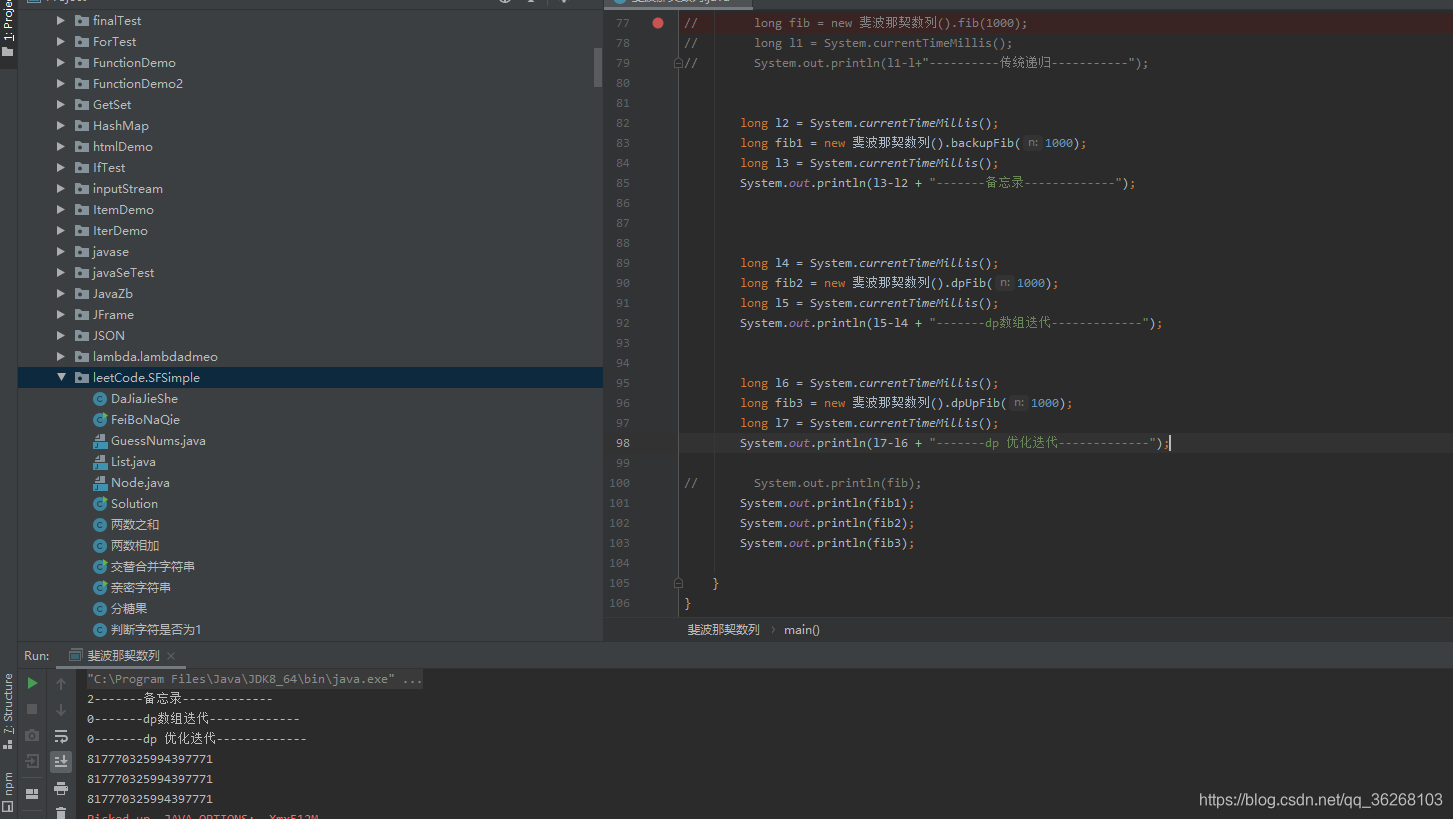The width and height of the screenshot is (1453, 819).
Task: Click the console line "0-------dp 优化迭代"
Action: click(x=197, y=739)
